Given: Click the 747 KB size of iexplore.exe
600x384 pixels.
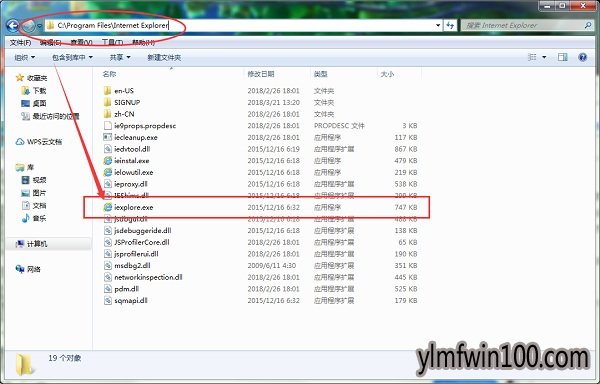Looking at the screenshot, I should pyautogui.click(x=406, y=207).
